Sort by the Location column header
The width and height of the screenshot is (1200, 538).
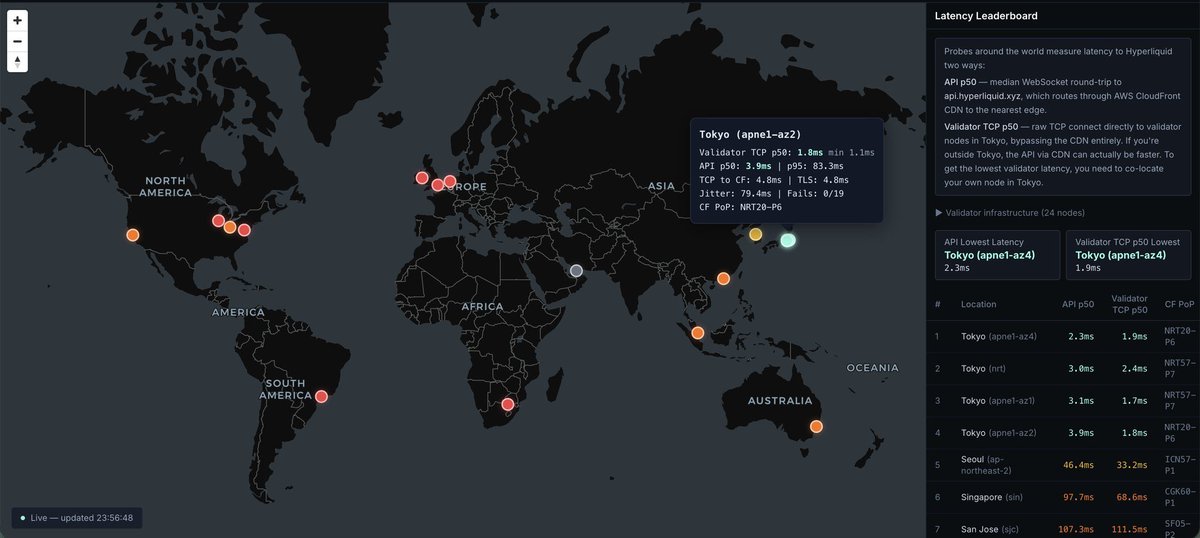coord(978,304)
